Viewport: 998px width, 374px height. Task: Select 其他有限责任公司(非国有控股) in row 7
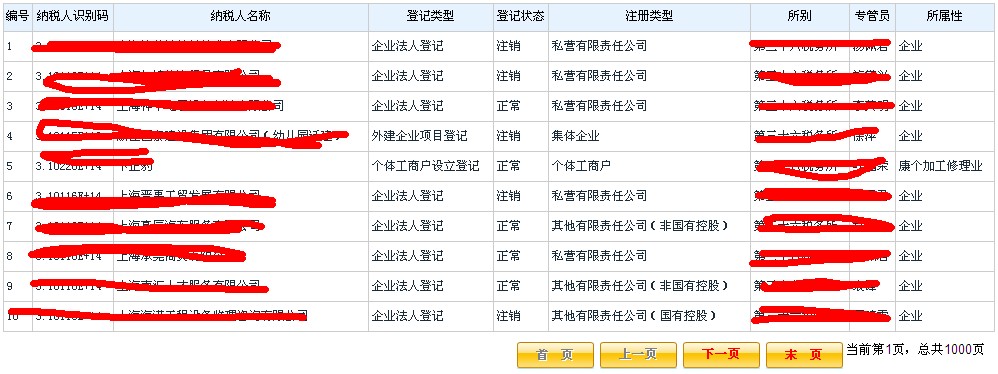click(649, 226)
